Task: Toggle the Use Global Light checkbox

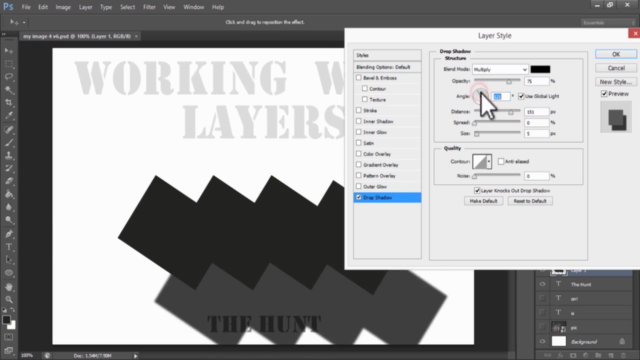Action: (521, 96)
